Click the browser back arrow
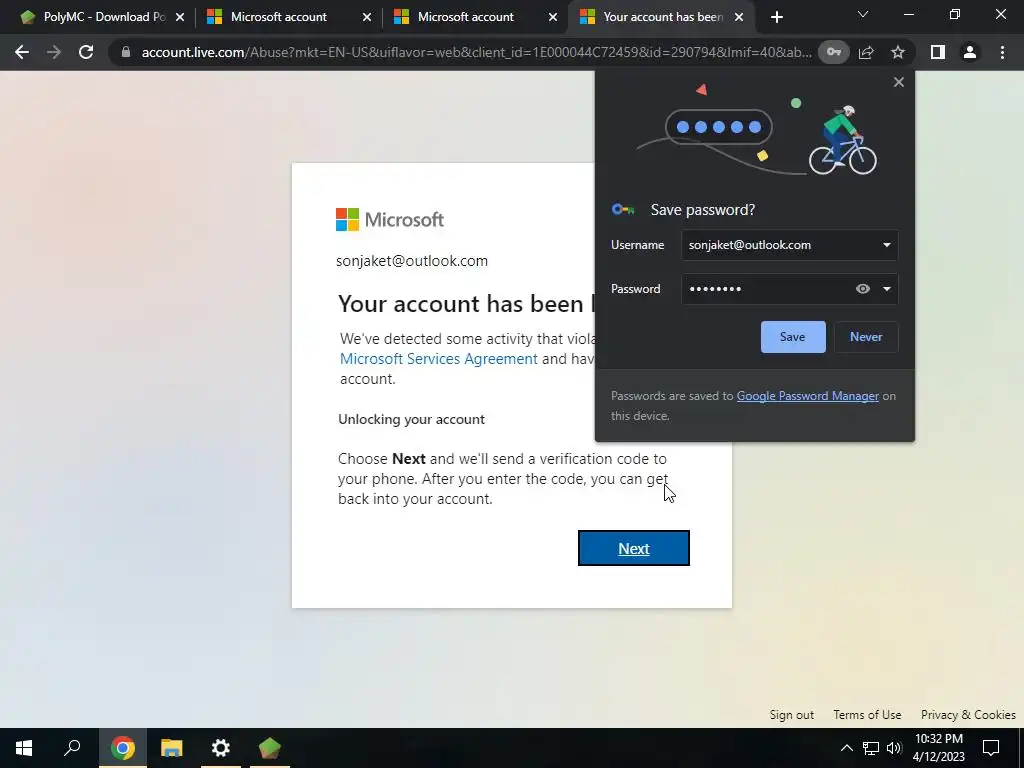This screenshot has width=1024, height=768. point(22,52)
